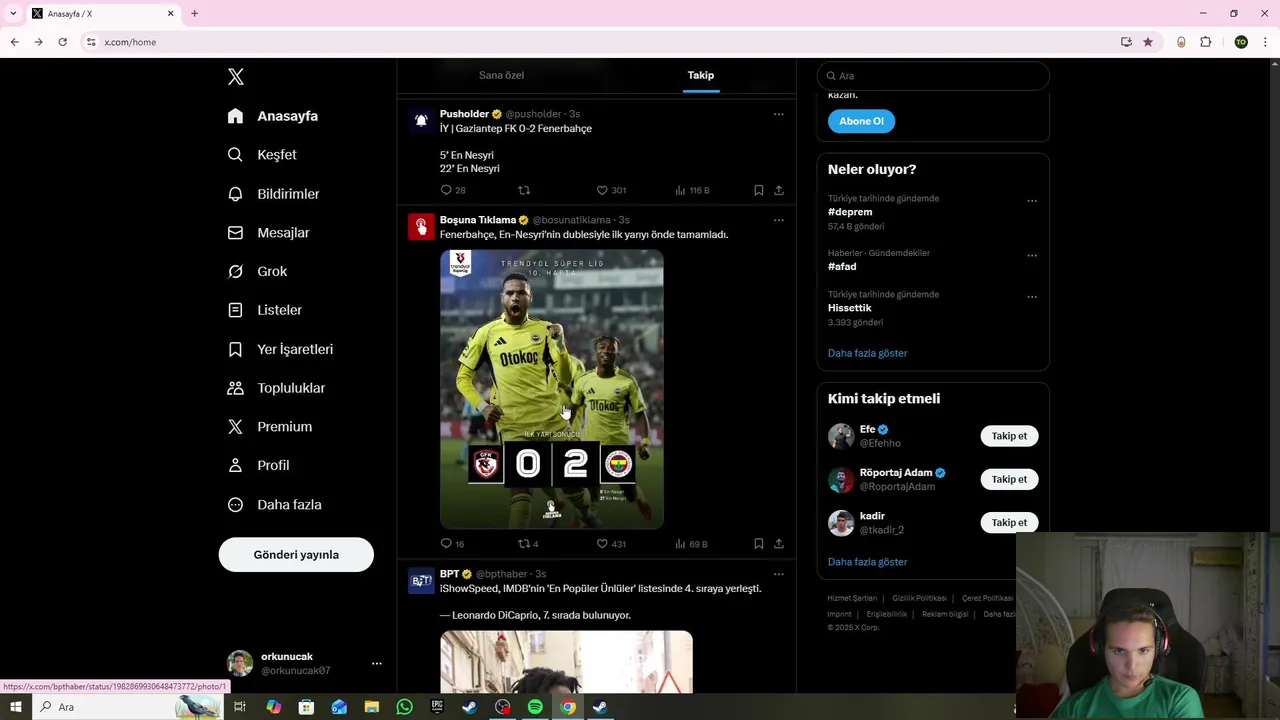Click the X logo in the sidebar
Viewport: 1280px width, 720px height.
pos(236,77)
